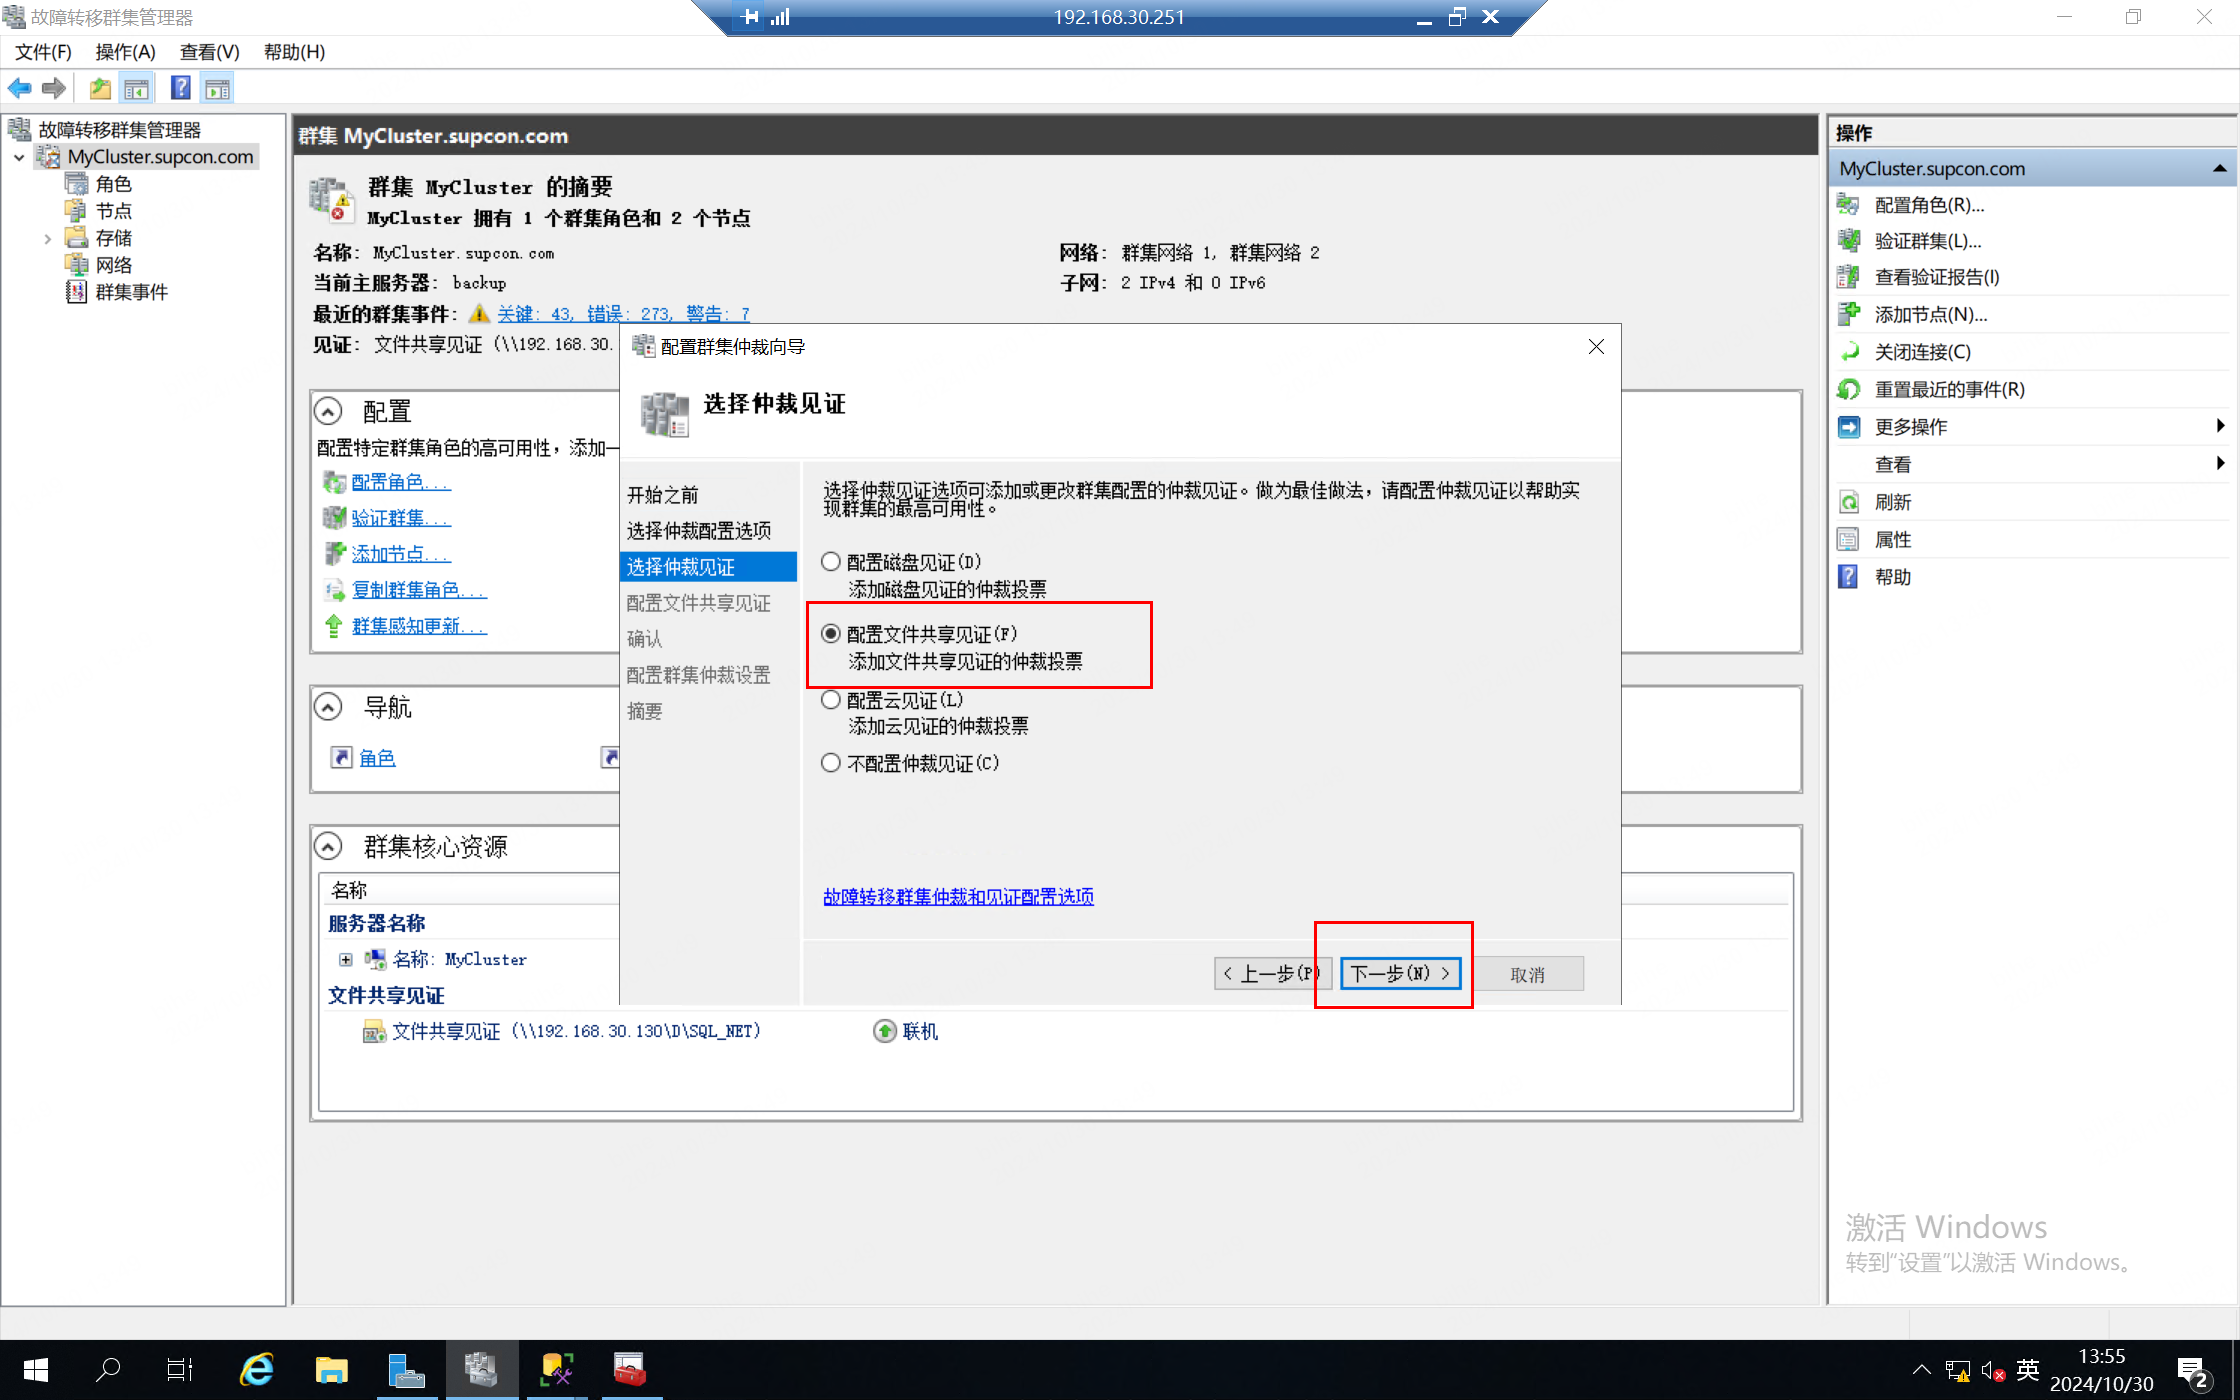Image resolution: width=2240 pixels, height=1400 pixels.
Task: Open the View (查看) menu
Action: click(209, 52)
